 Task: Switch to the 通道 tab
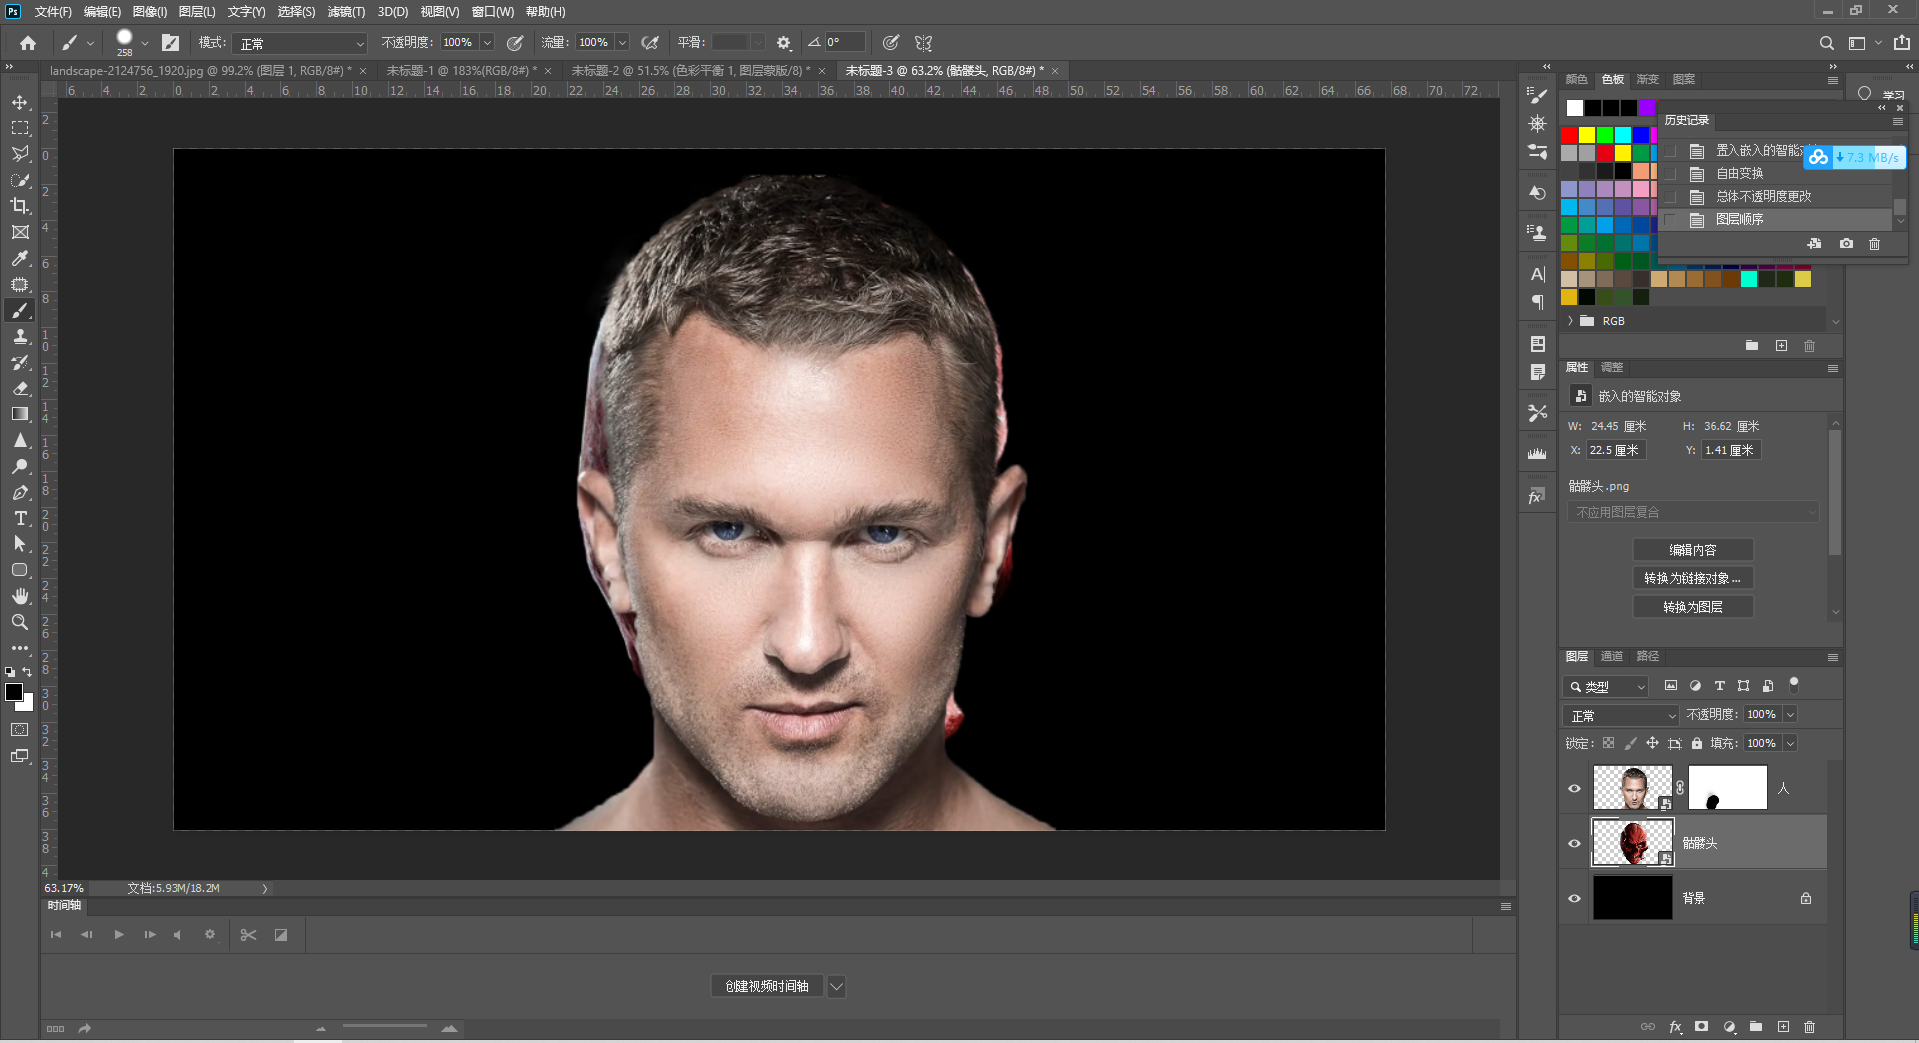1611,657
